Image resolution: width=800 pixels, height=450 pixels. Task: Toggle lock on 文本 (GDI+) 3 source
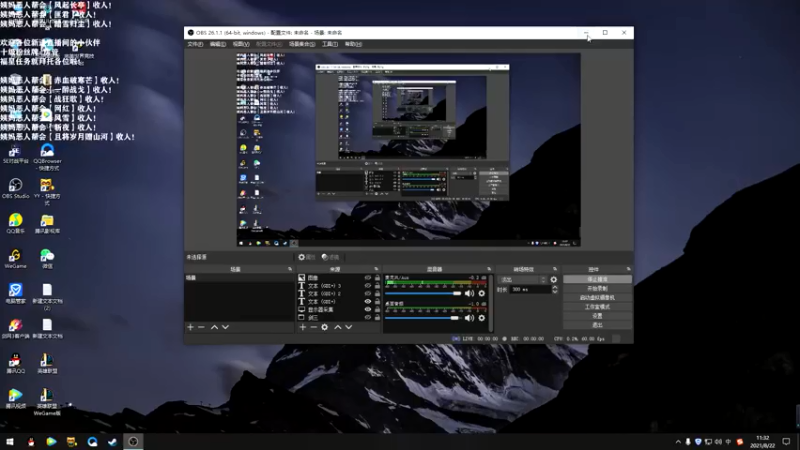coord(377,286)
